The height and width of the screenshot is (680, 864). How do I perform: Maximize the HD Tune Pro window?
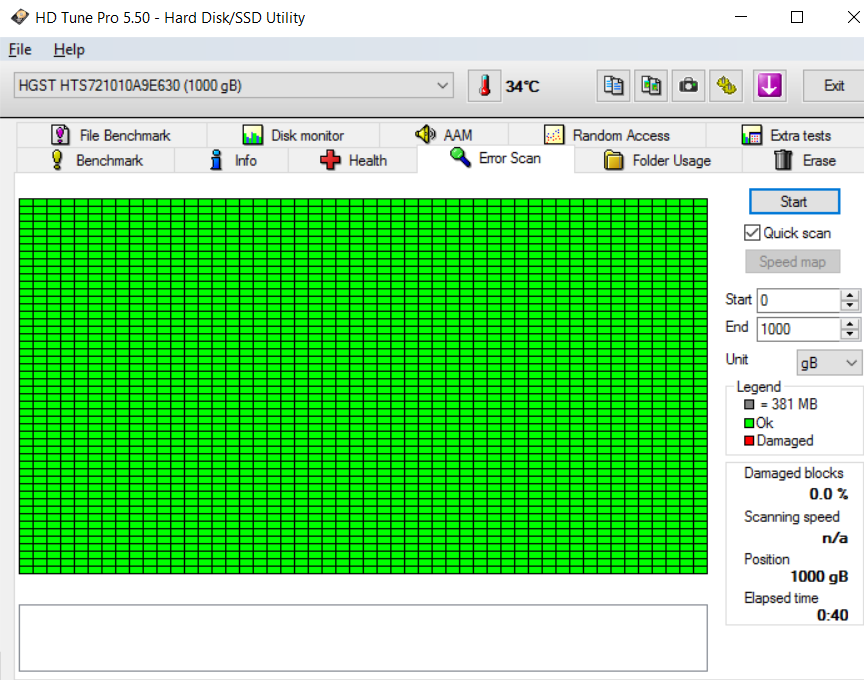[797, 17]
